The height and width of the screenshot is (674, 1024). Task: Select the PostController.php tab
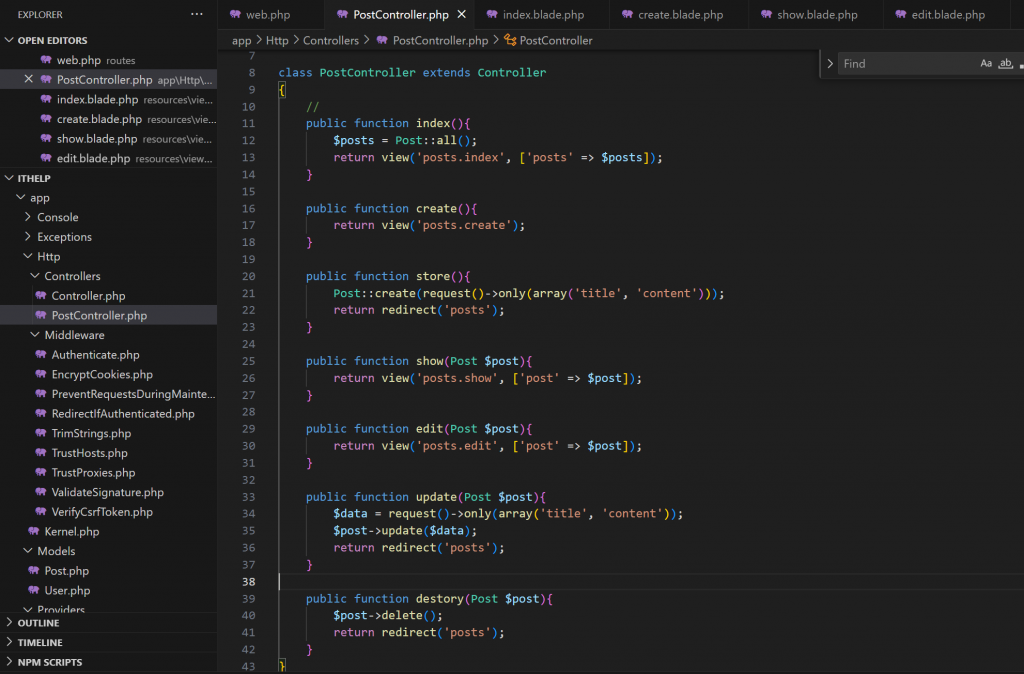(x=400, y=14)
